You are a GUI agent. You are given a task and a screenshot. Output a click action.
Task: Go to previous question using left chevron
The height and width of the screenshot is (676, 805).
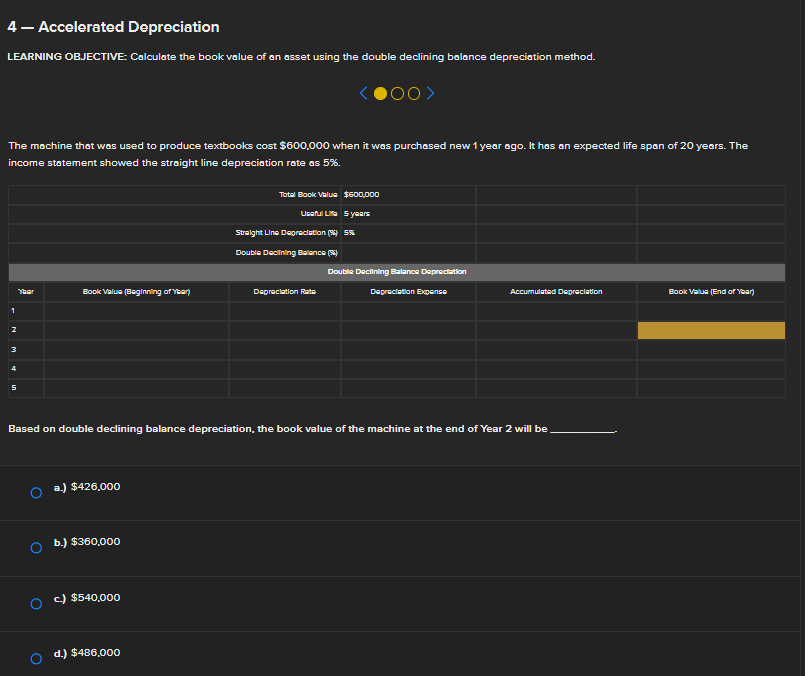[363, 93]
